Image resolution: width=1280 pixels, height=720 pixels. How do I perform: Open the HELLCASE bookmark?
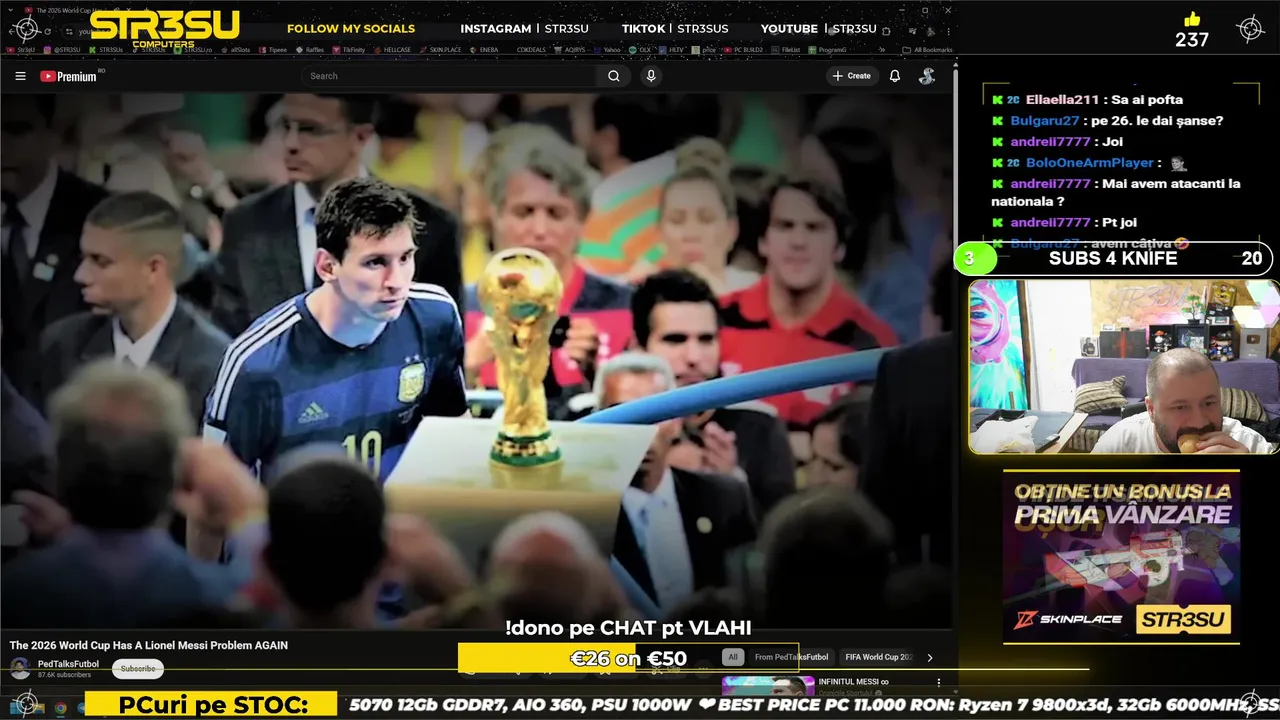393,50
